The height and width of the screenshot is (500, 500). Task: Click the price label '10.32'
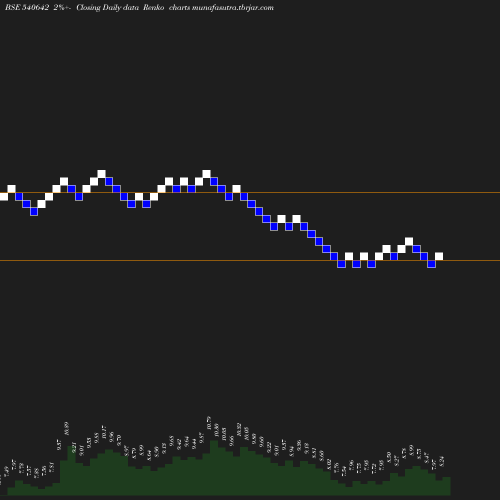click(239, 429)
